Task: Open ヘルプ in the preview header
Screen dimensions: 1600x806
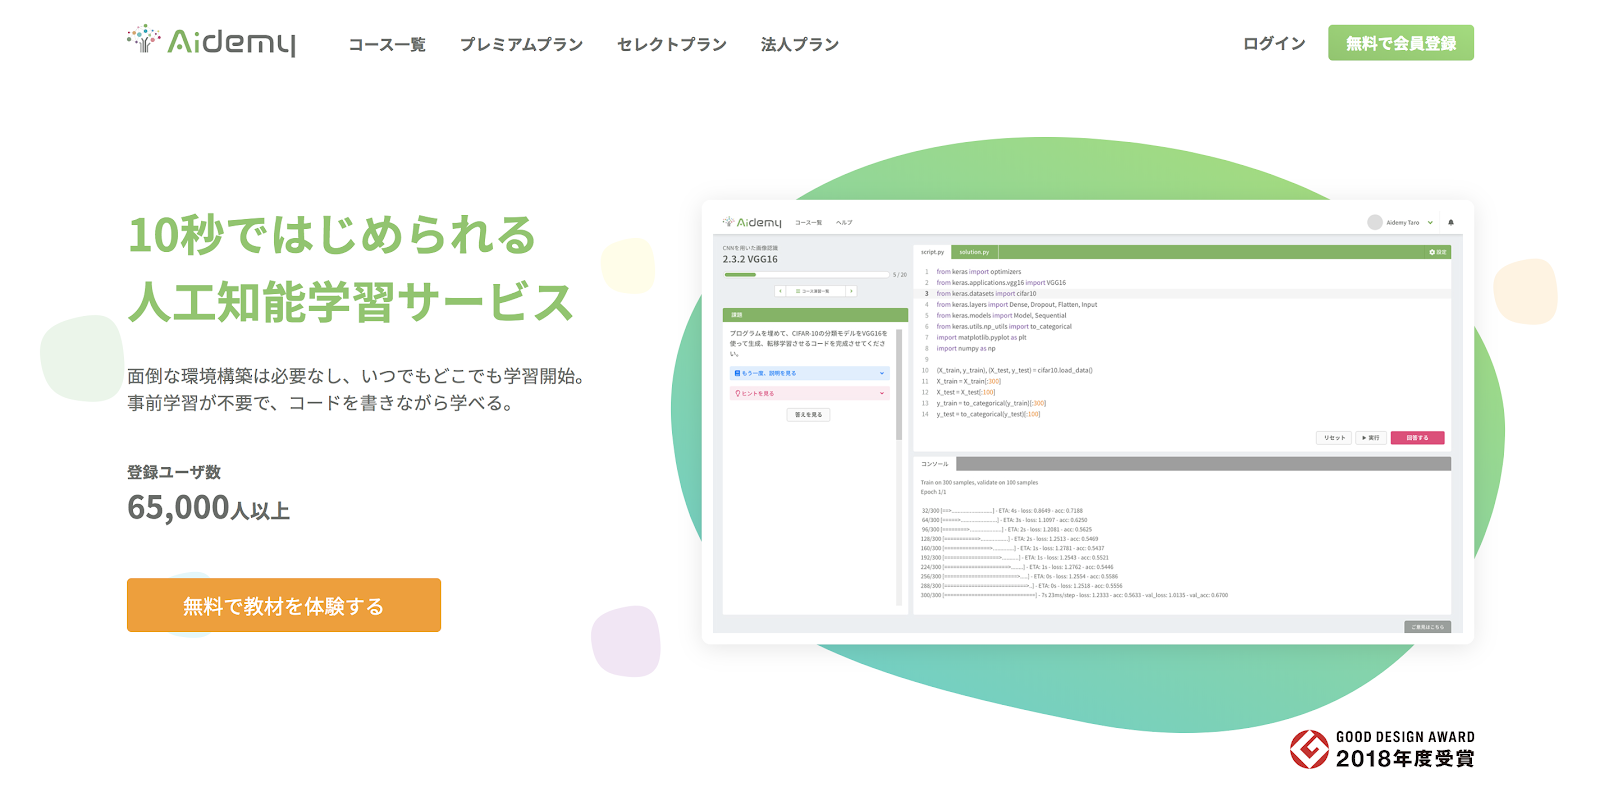Action: [844, 223]
